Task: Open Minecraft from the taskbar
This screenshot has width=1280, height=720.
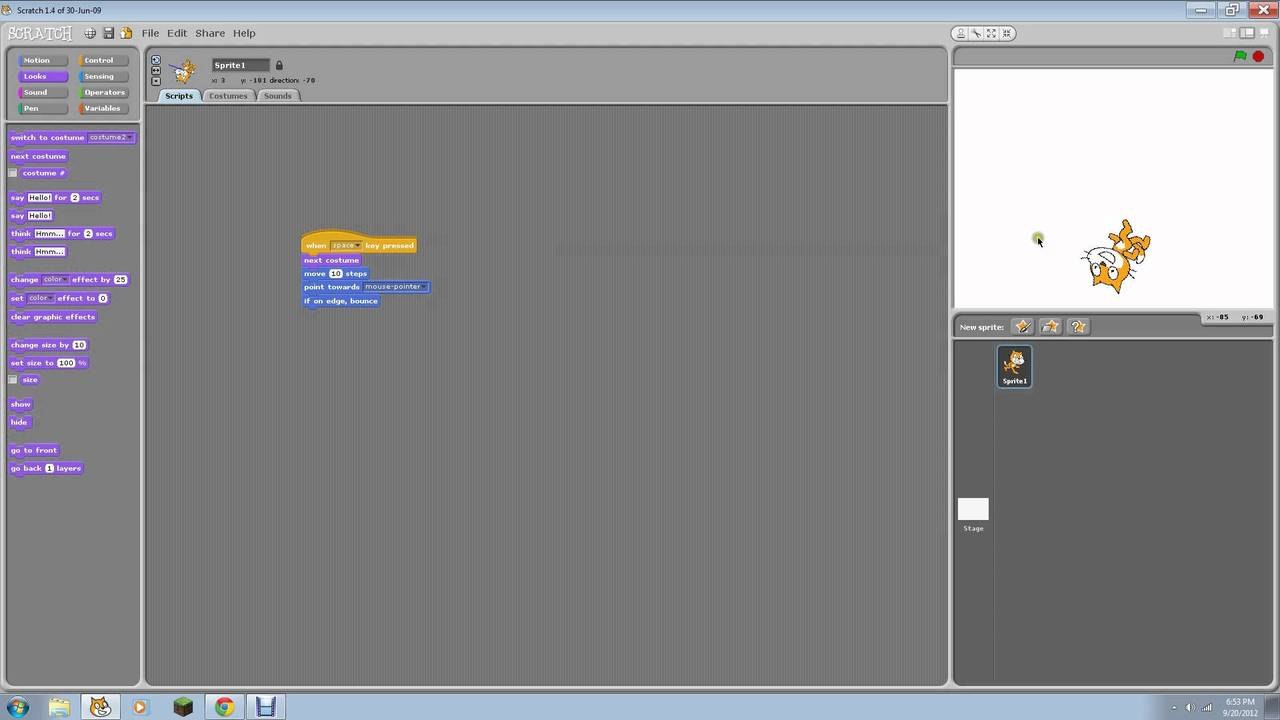Action: 183,707
